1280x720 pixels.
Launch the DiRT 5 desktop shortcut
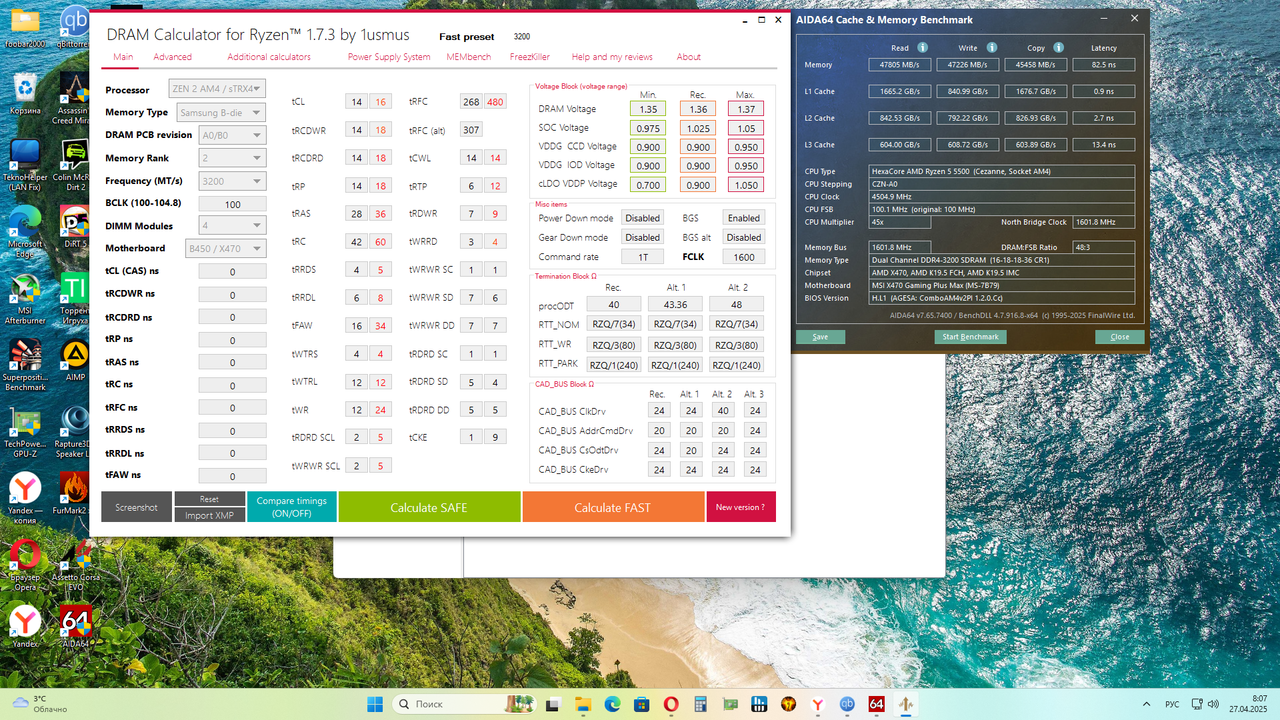75,227
